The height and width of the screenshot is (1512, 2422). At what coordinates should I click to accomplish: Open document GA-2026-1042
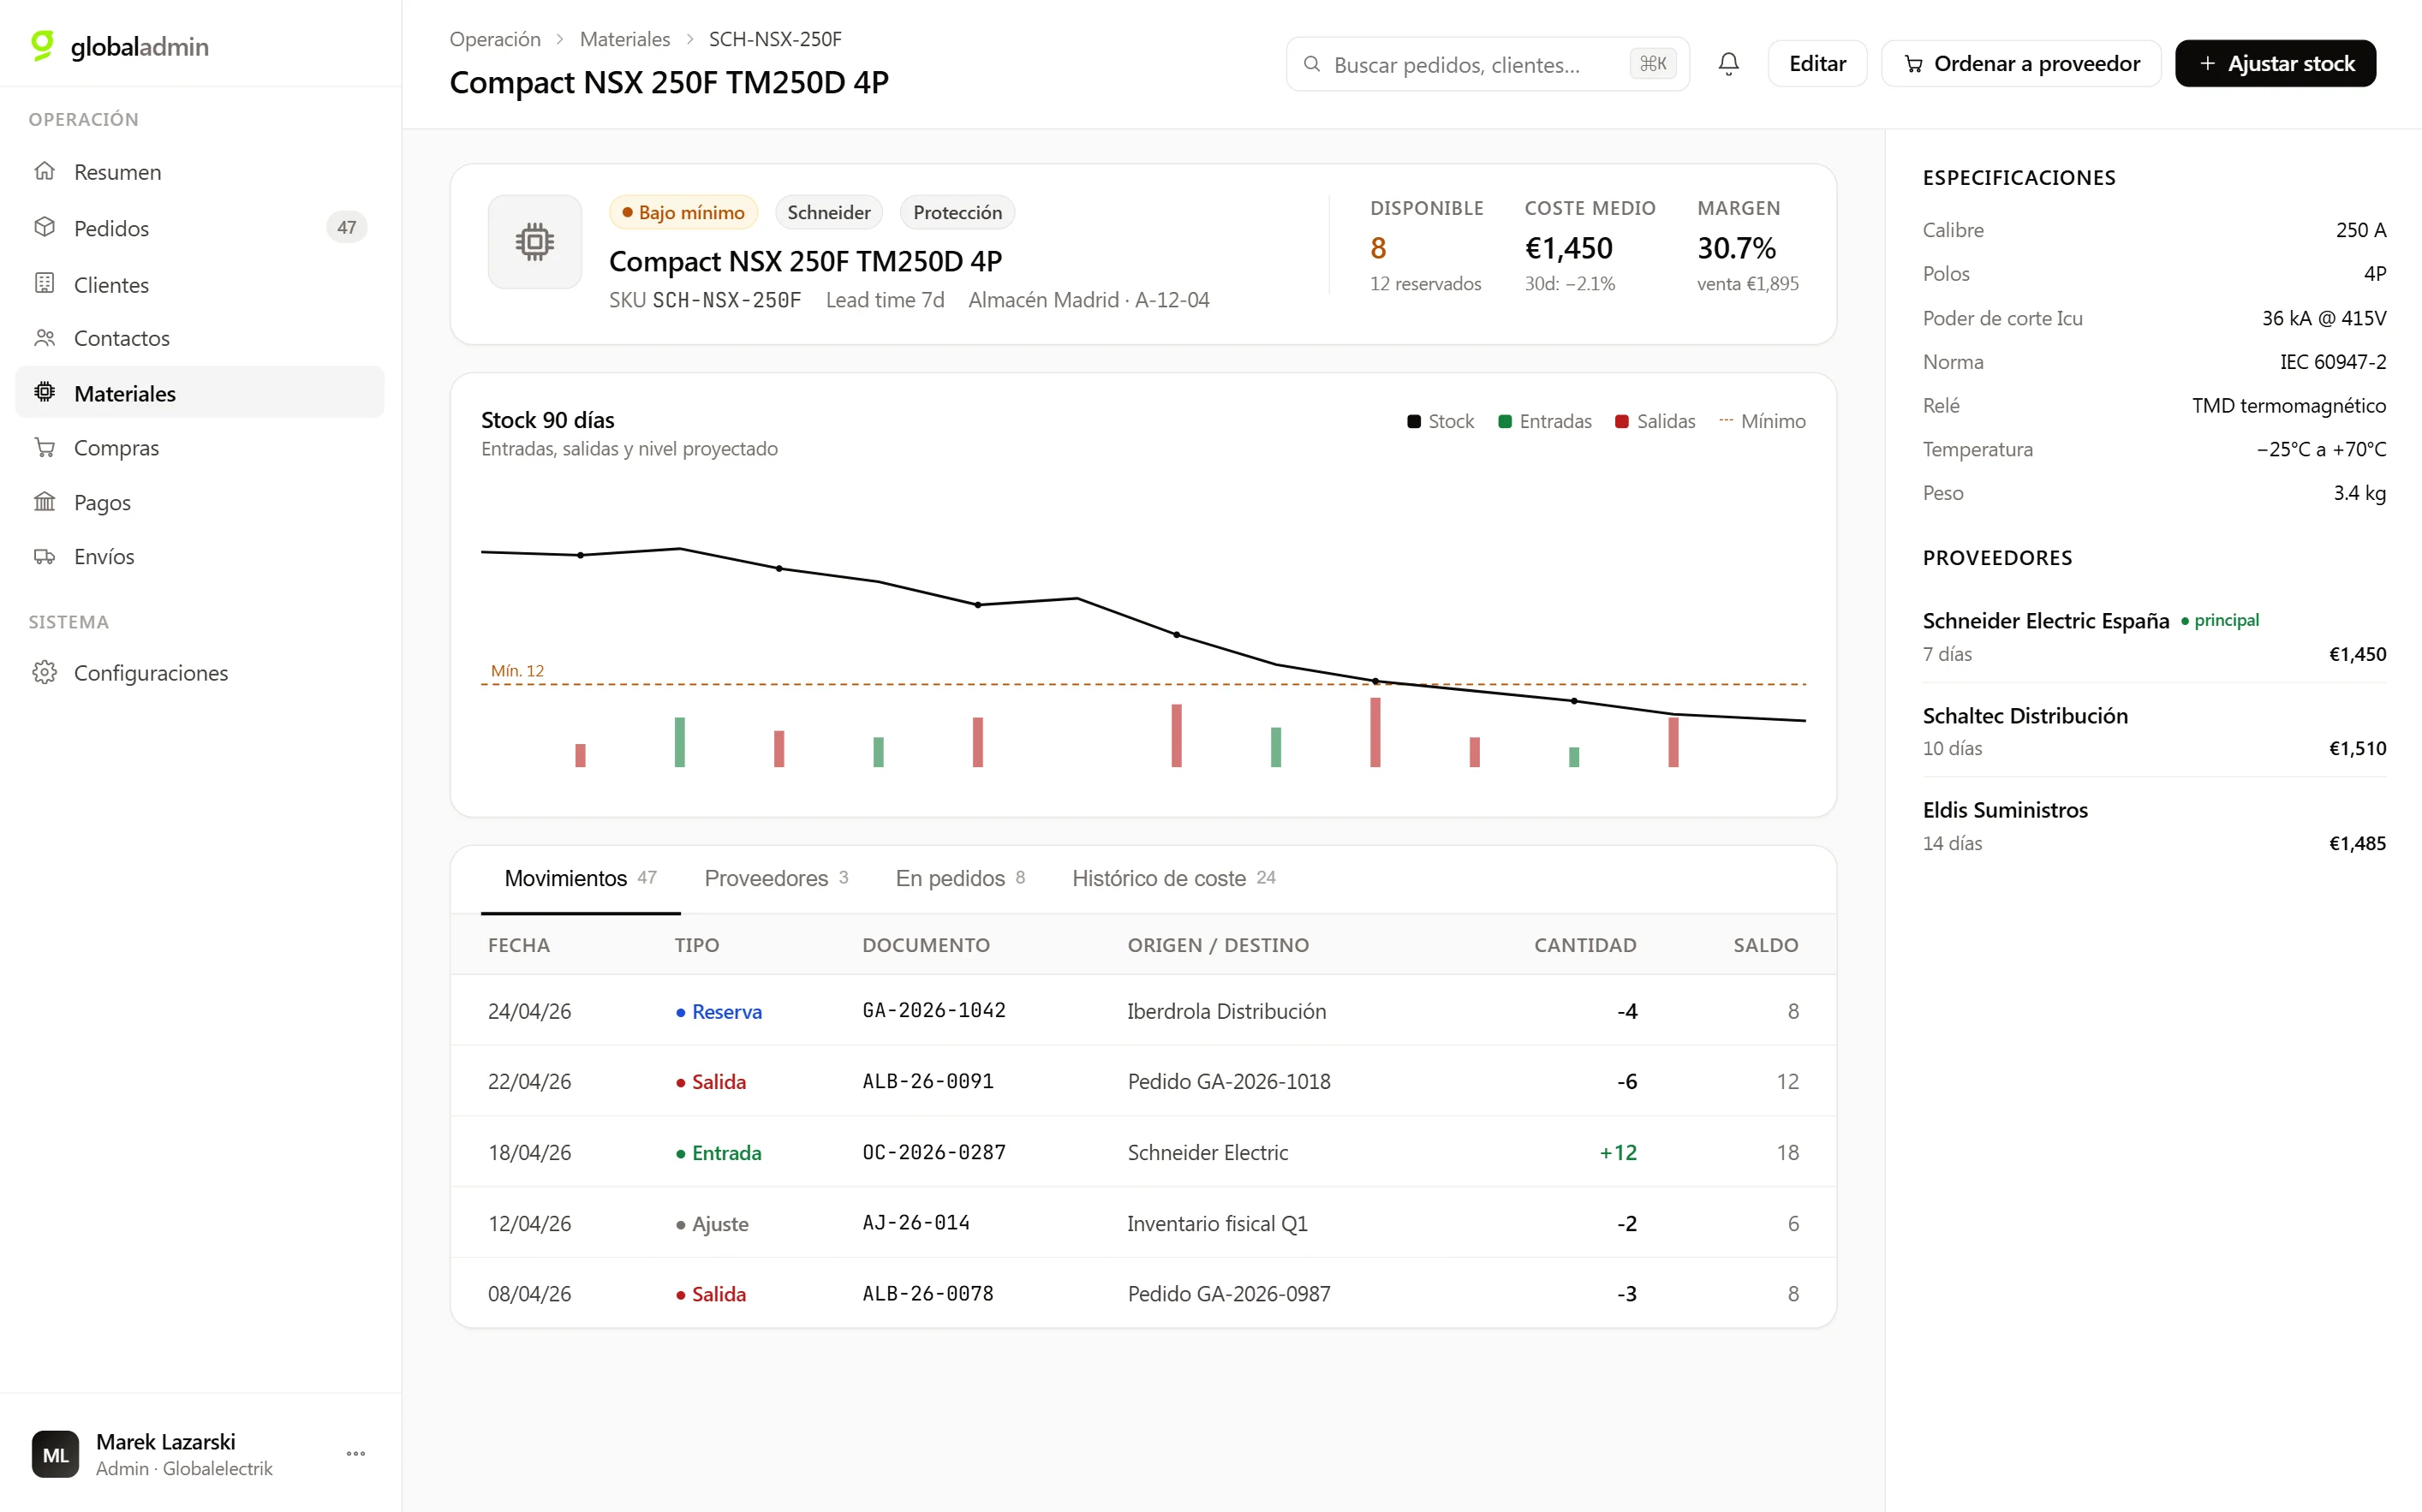click(934, 1010)
